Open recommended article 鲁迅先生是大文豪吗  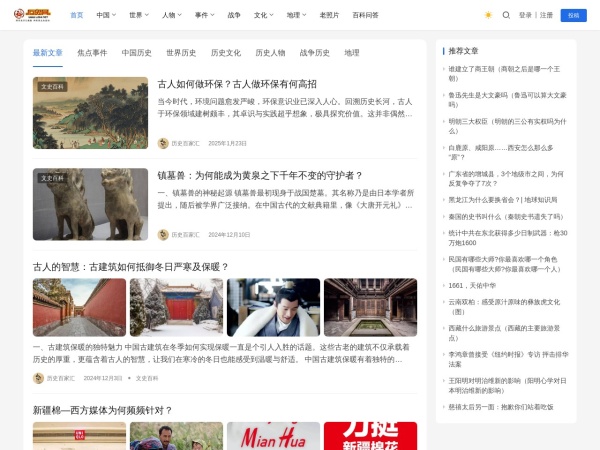[507, 100]
